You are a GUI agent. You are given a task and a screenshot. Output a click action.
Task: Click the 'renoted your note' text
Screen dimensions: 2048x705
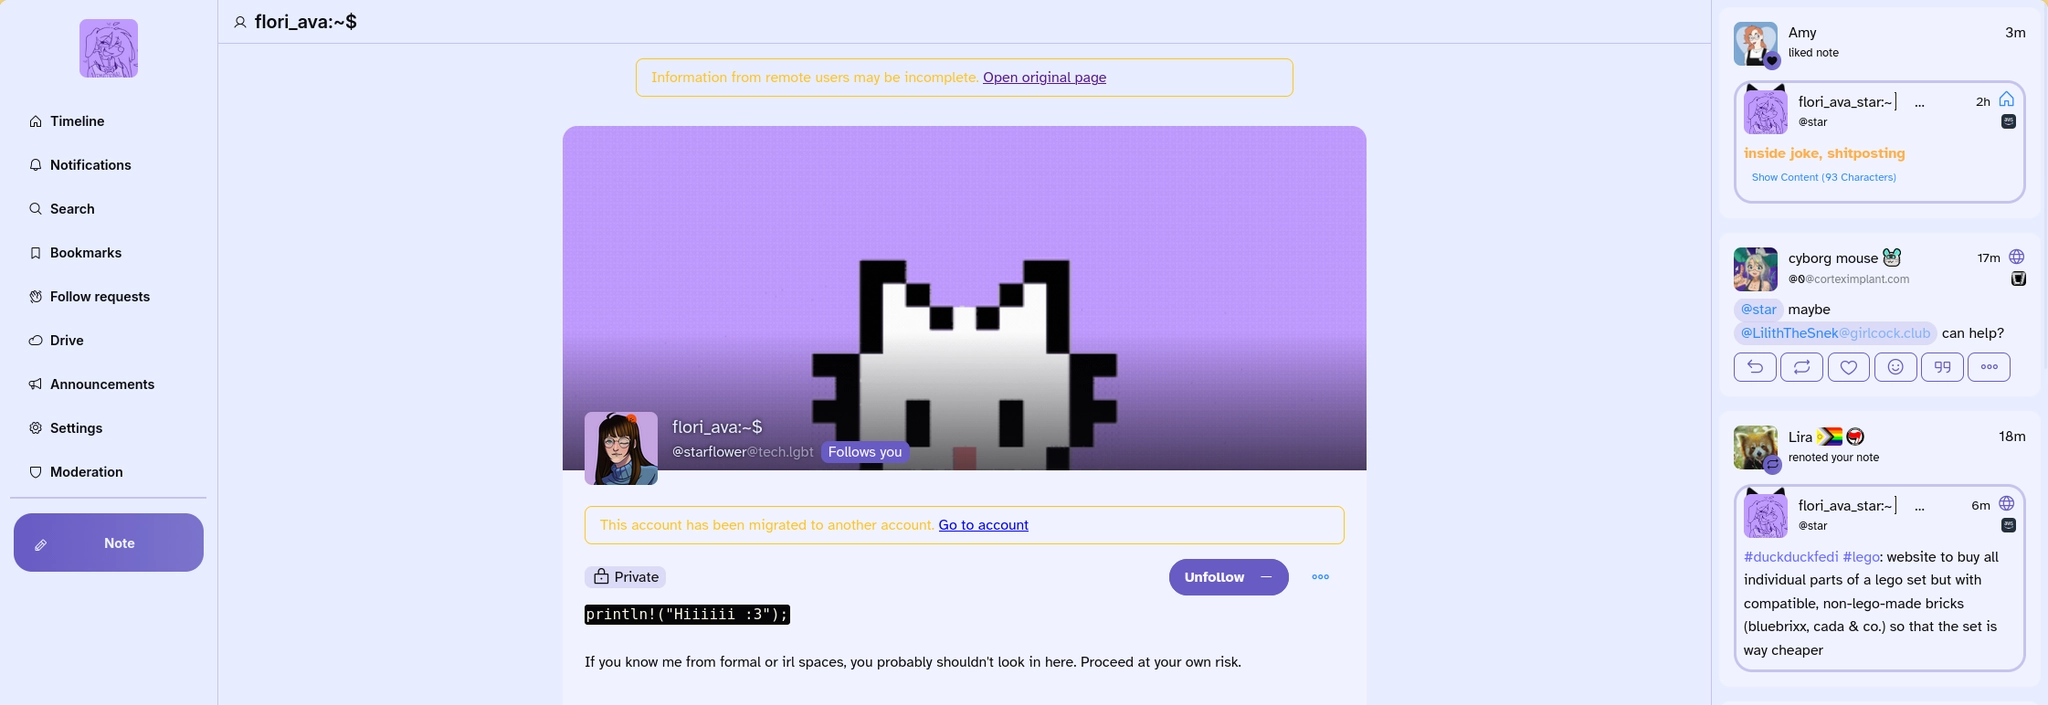(x=1834, y=457)
